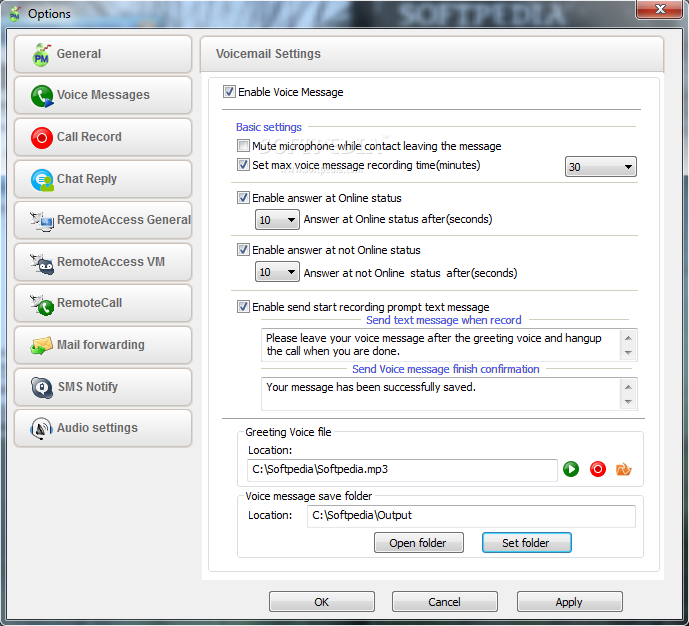The image size is (689, 626).
Task: Switch to Chat Reply section label
Action: click(x=87, y=179)
